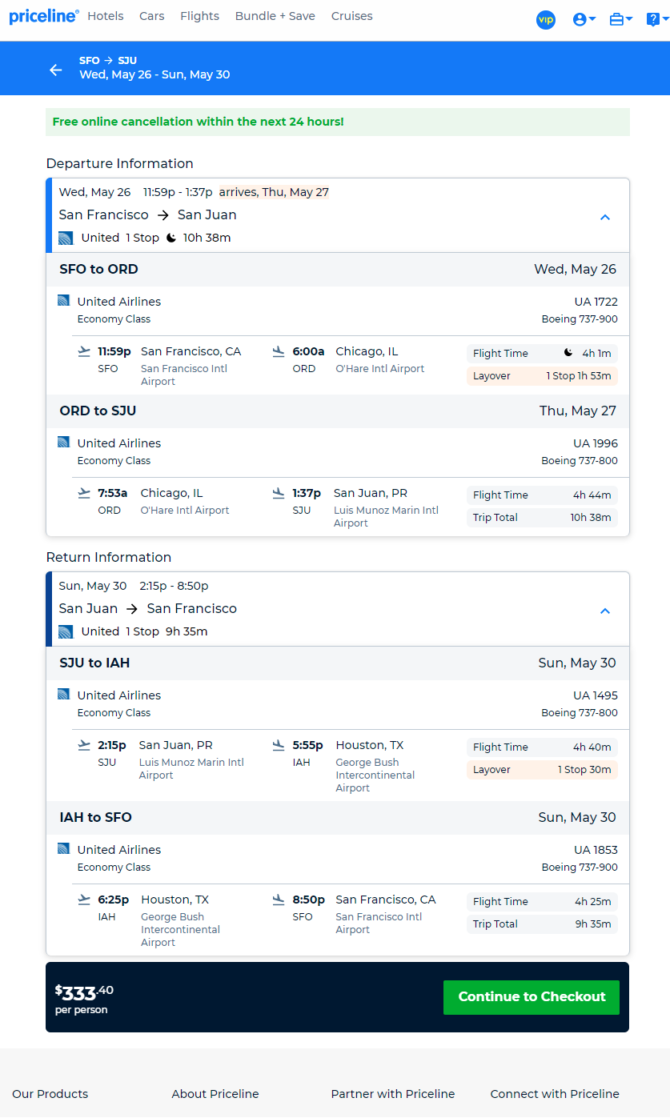
Task: Click flight number UA 1722
Action: [x=596, y=302]
